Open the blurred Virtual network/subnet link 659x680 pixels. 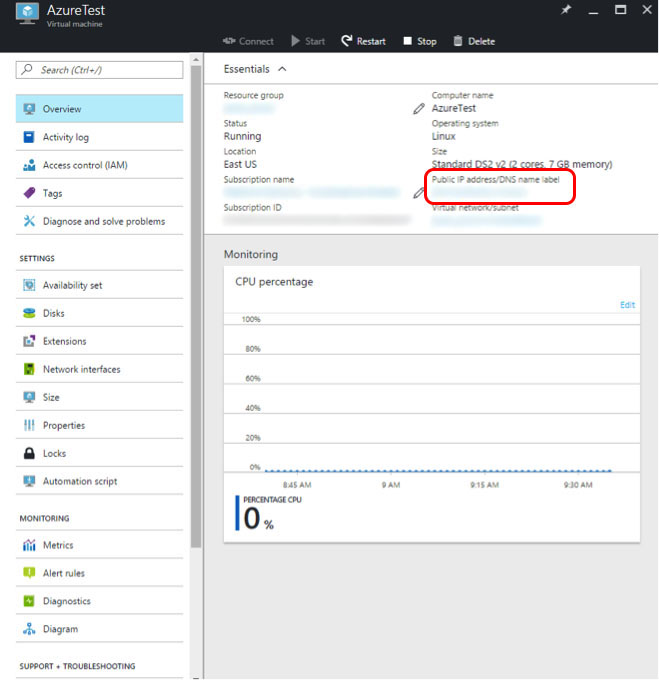click(486, 221)
